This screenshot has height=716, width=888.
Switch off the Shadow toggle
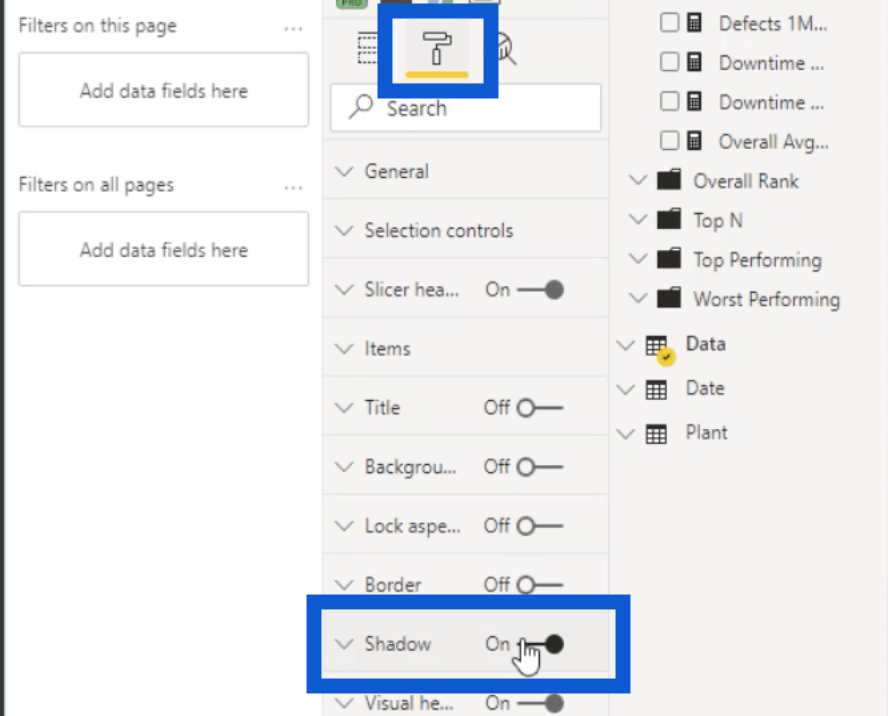tap(540, 644)
